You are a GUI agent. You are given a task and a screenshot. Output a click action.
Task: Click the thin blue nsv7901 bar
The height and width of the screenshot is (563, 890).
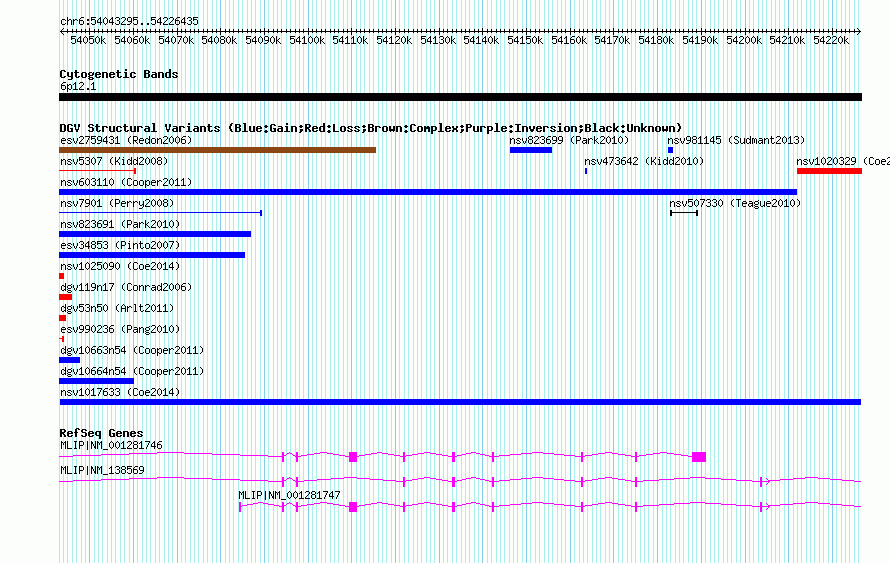(x=161, y=213)
